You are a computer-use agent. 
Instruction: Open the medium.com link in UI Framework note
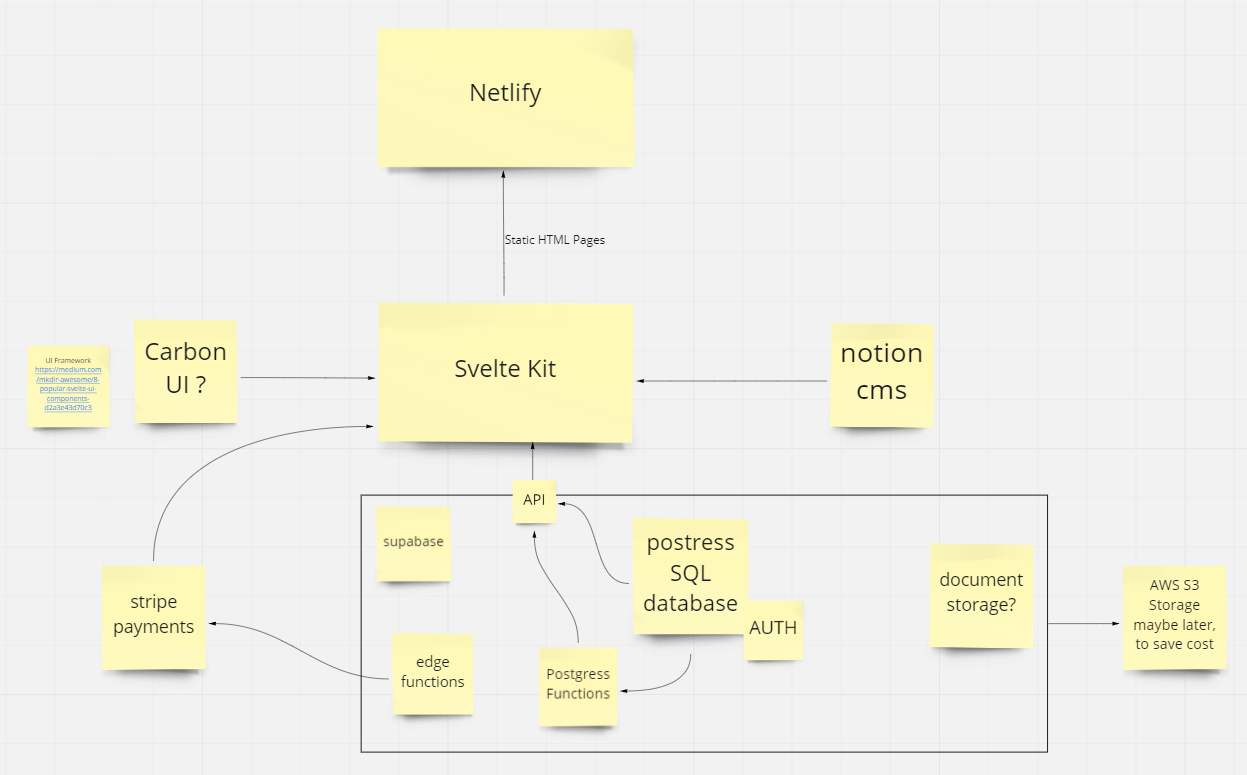[68, 388]
